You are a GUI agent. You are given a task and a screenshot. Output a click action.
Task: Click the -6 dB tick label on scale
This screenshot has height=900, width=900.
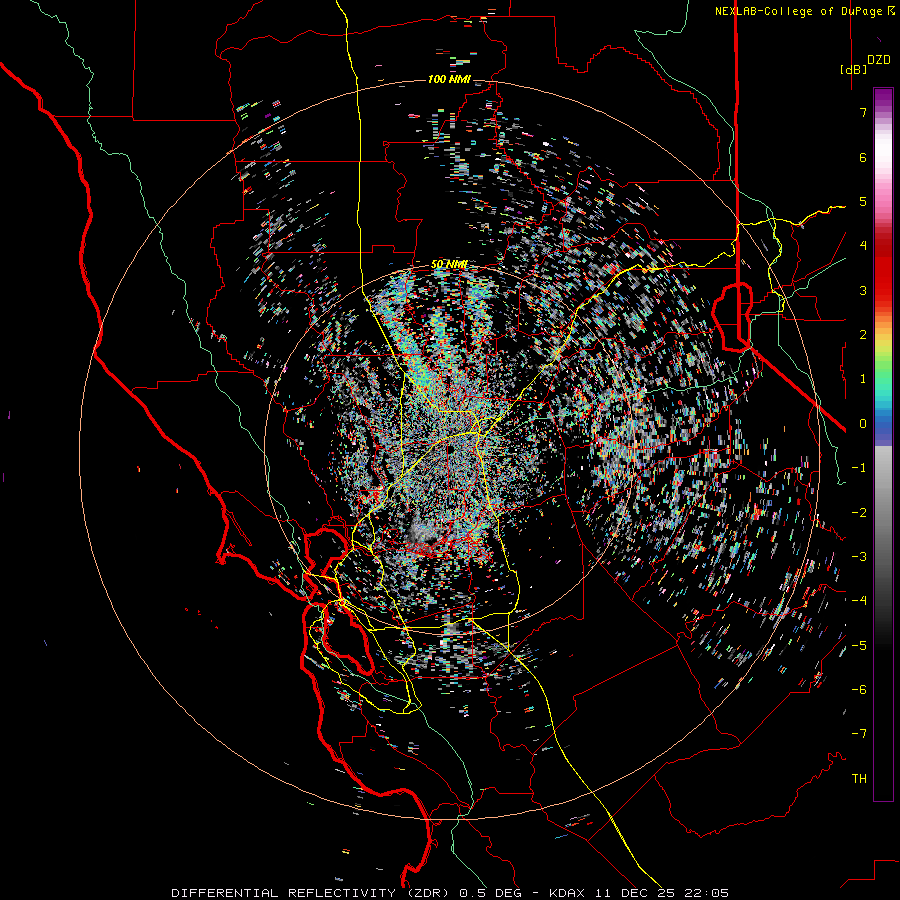point(859,690)
